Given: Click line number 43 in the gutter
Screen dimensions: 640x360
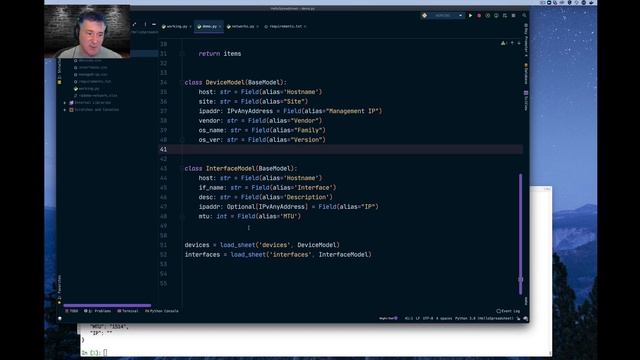Looking at the screenshot, I should click(x=164, y=169).
